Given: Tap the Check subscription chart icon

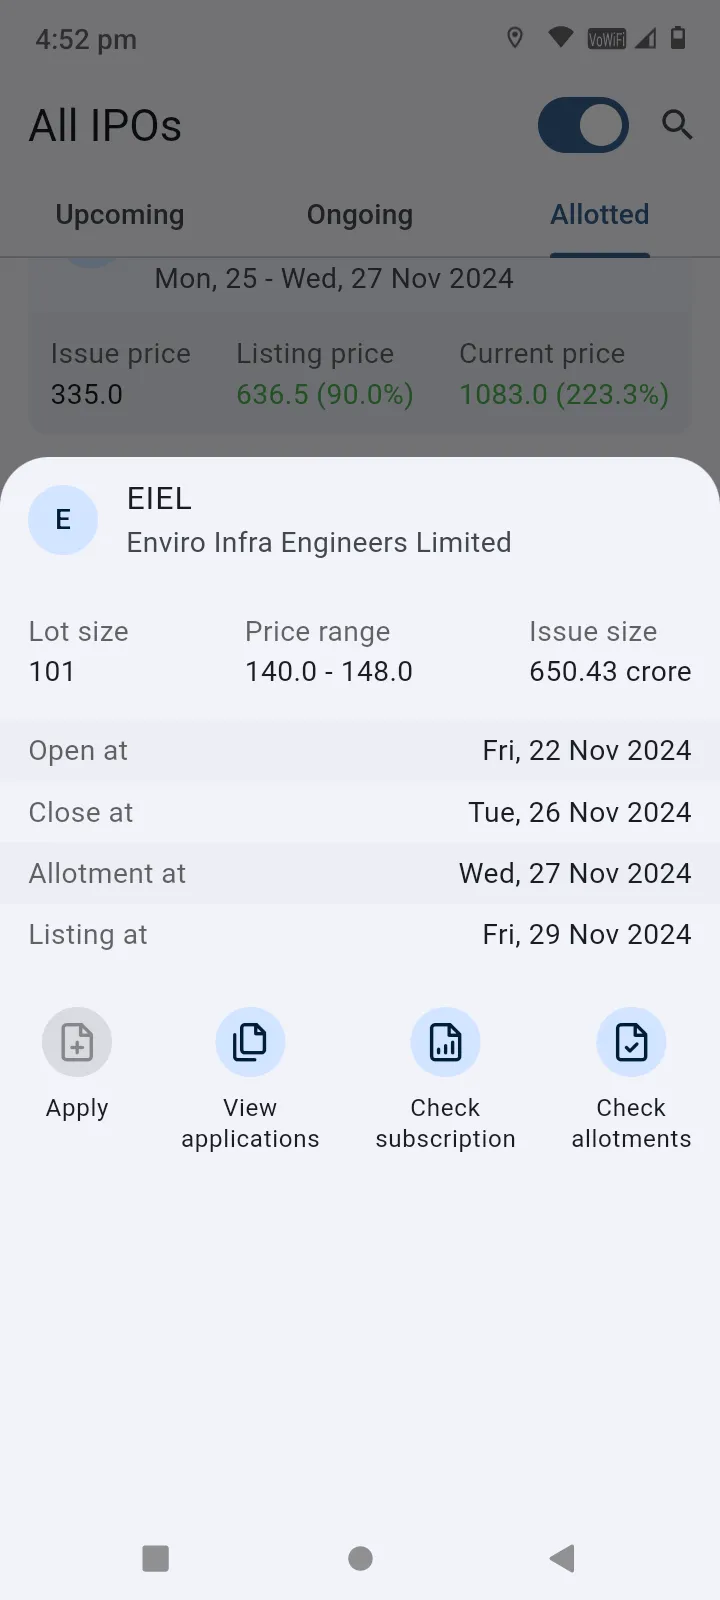Looking at the screenshot, I should click(x=445, y=1042).
